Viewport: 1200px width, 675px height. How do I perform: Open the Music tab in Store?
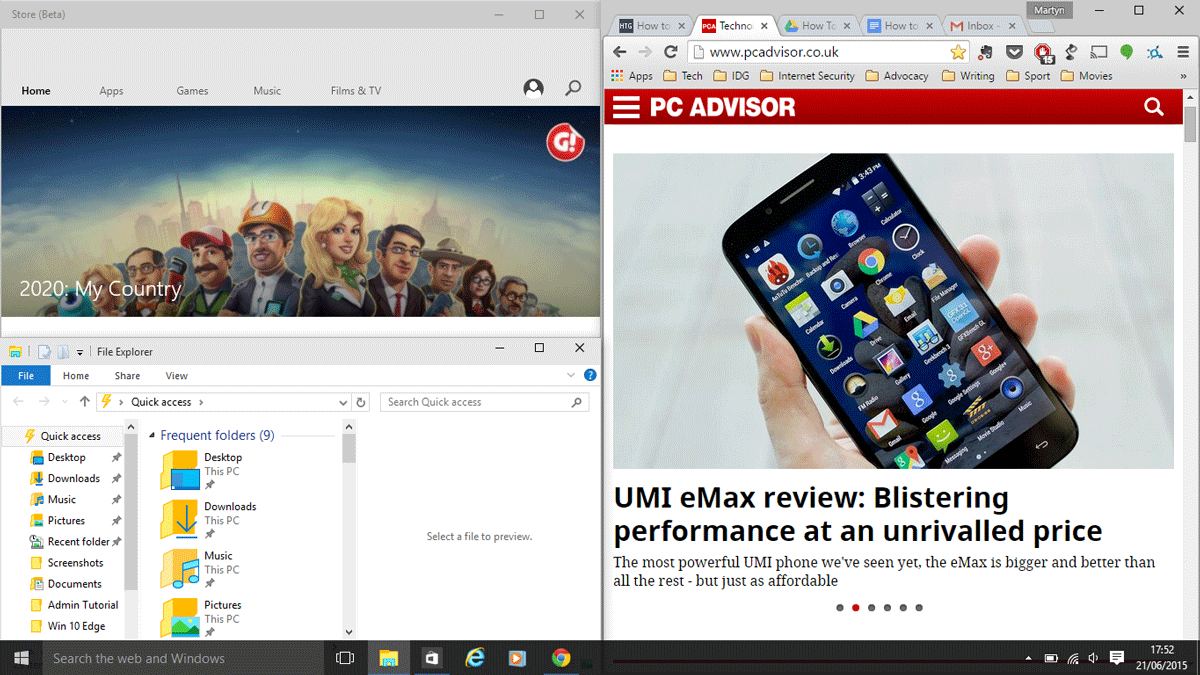tap(267, 91)
